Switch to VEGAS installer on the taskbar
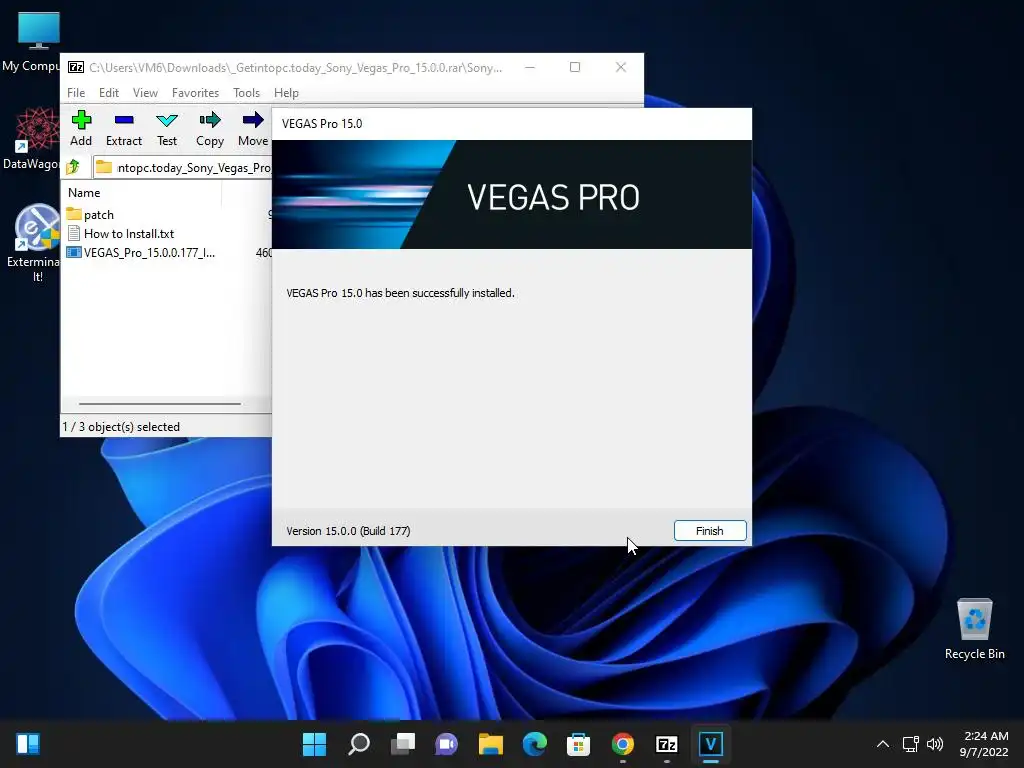 [x=711, y=743]
